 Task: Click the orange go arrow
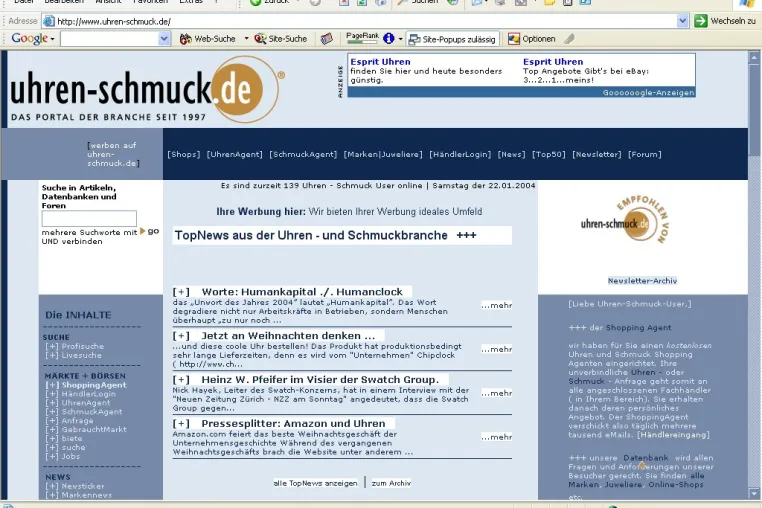click(142, 231)
